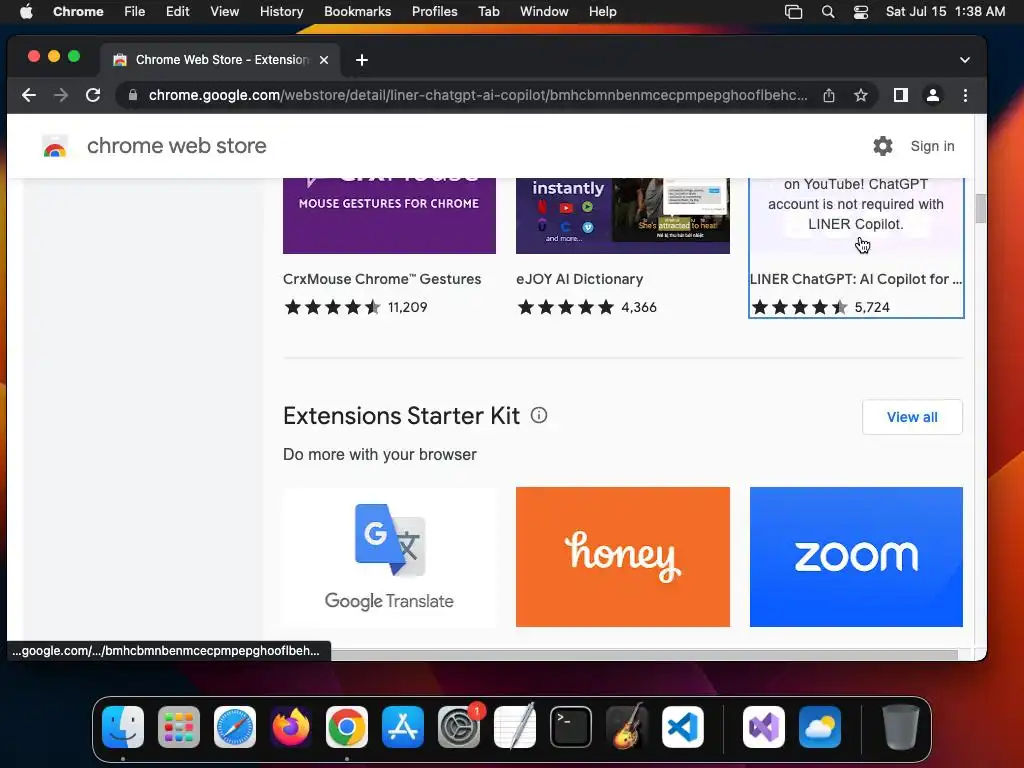This screenshot has height=768, width=1024.
Task: Click the LINER 5,724 star rating
Action: 820,308
